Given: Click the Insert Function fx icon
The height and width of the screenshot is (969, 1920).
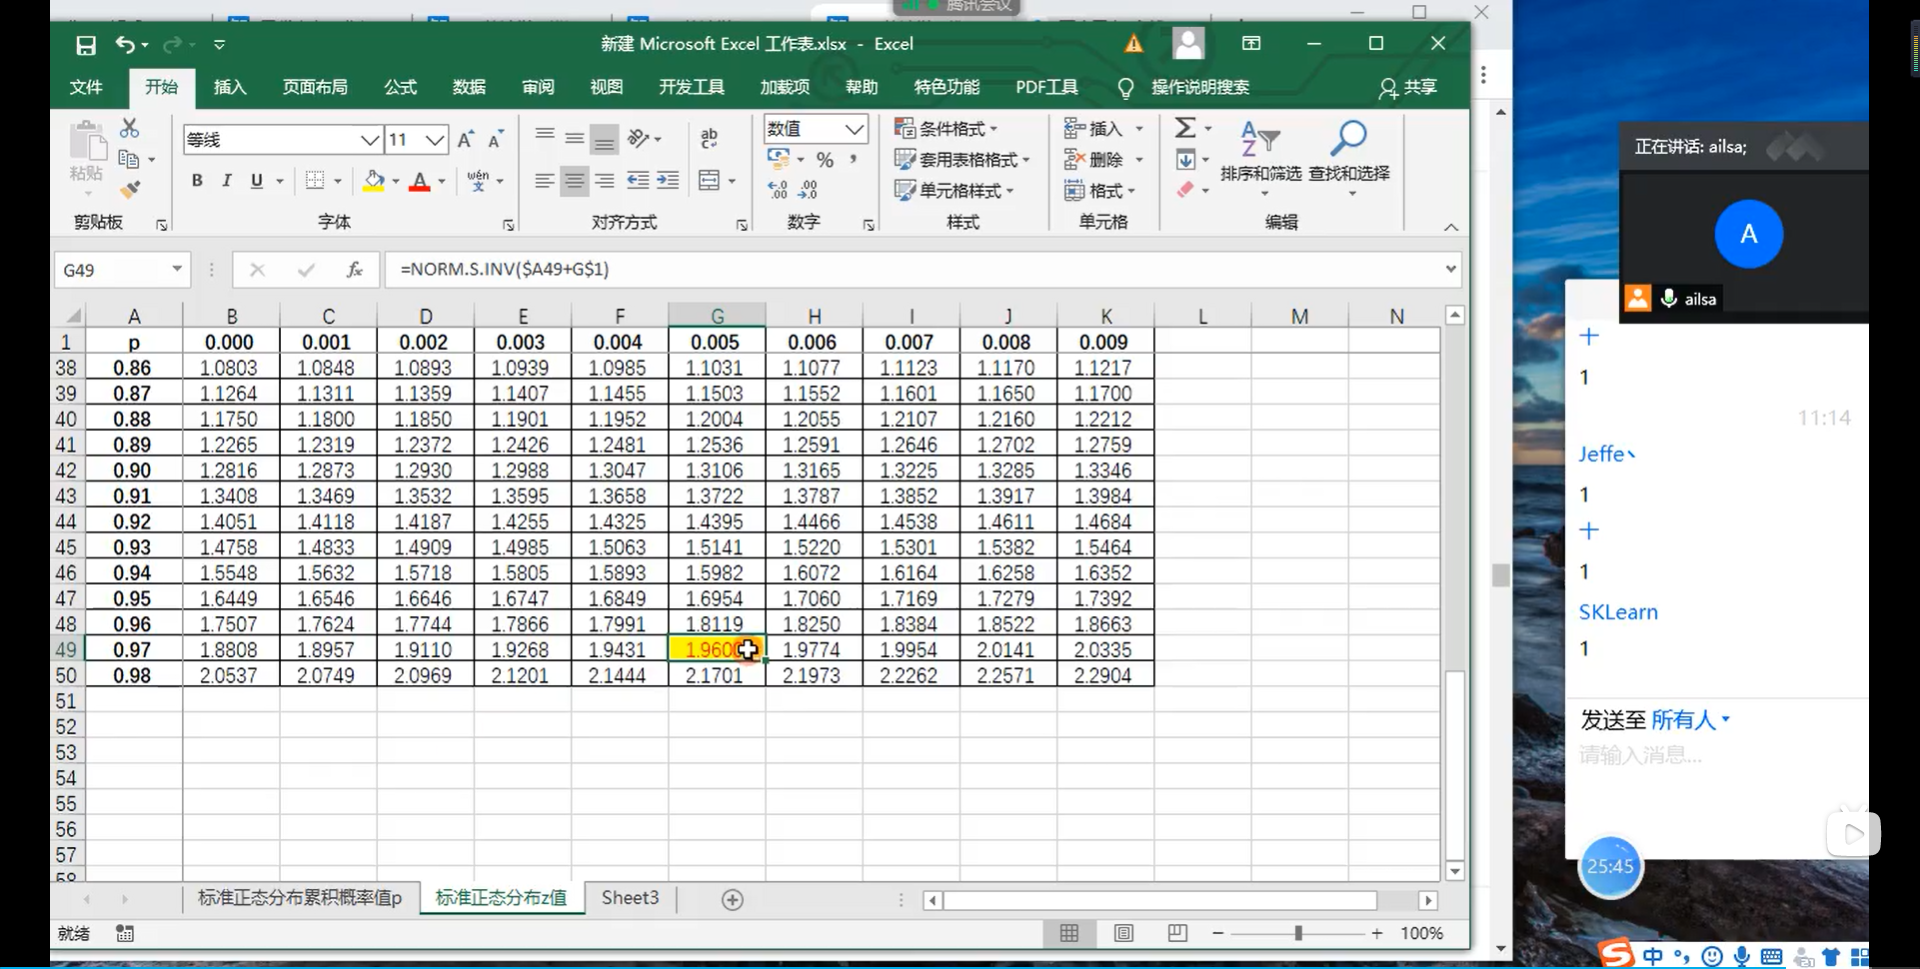Looking at the screenshot, I should pos(354,269).
